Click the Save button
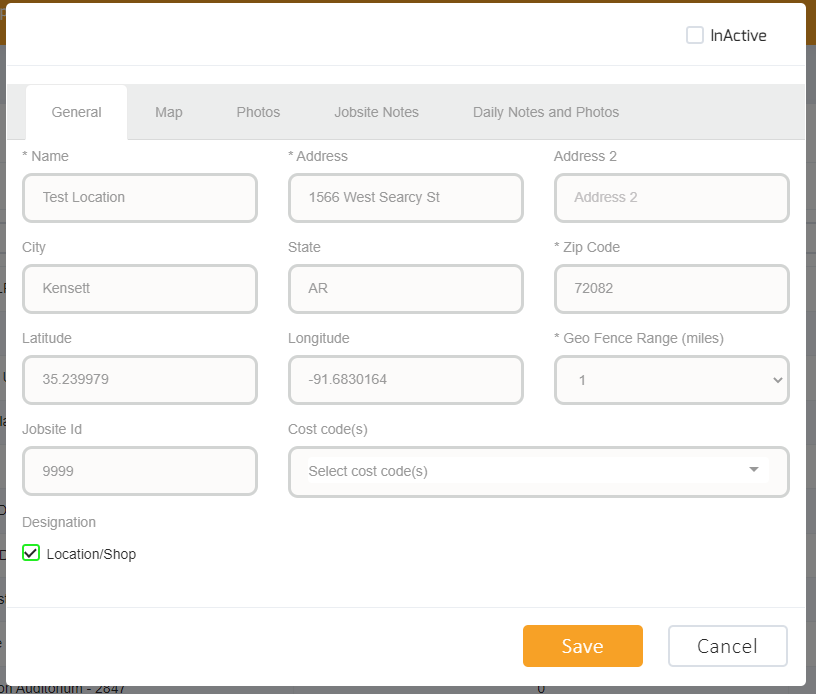Screen dimensions: 816x694 point(583,646)
